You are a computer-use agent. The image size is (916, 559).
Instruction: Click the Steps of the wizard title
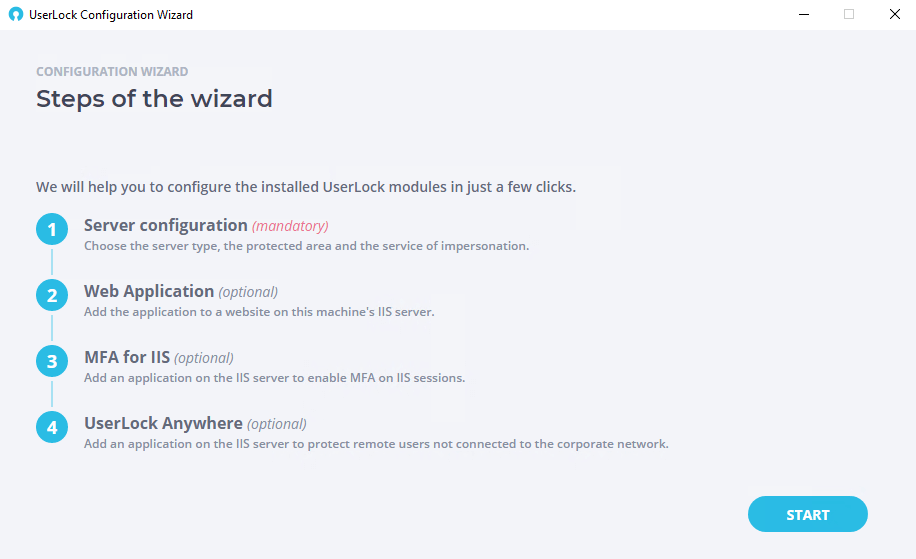154,99
